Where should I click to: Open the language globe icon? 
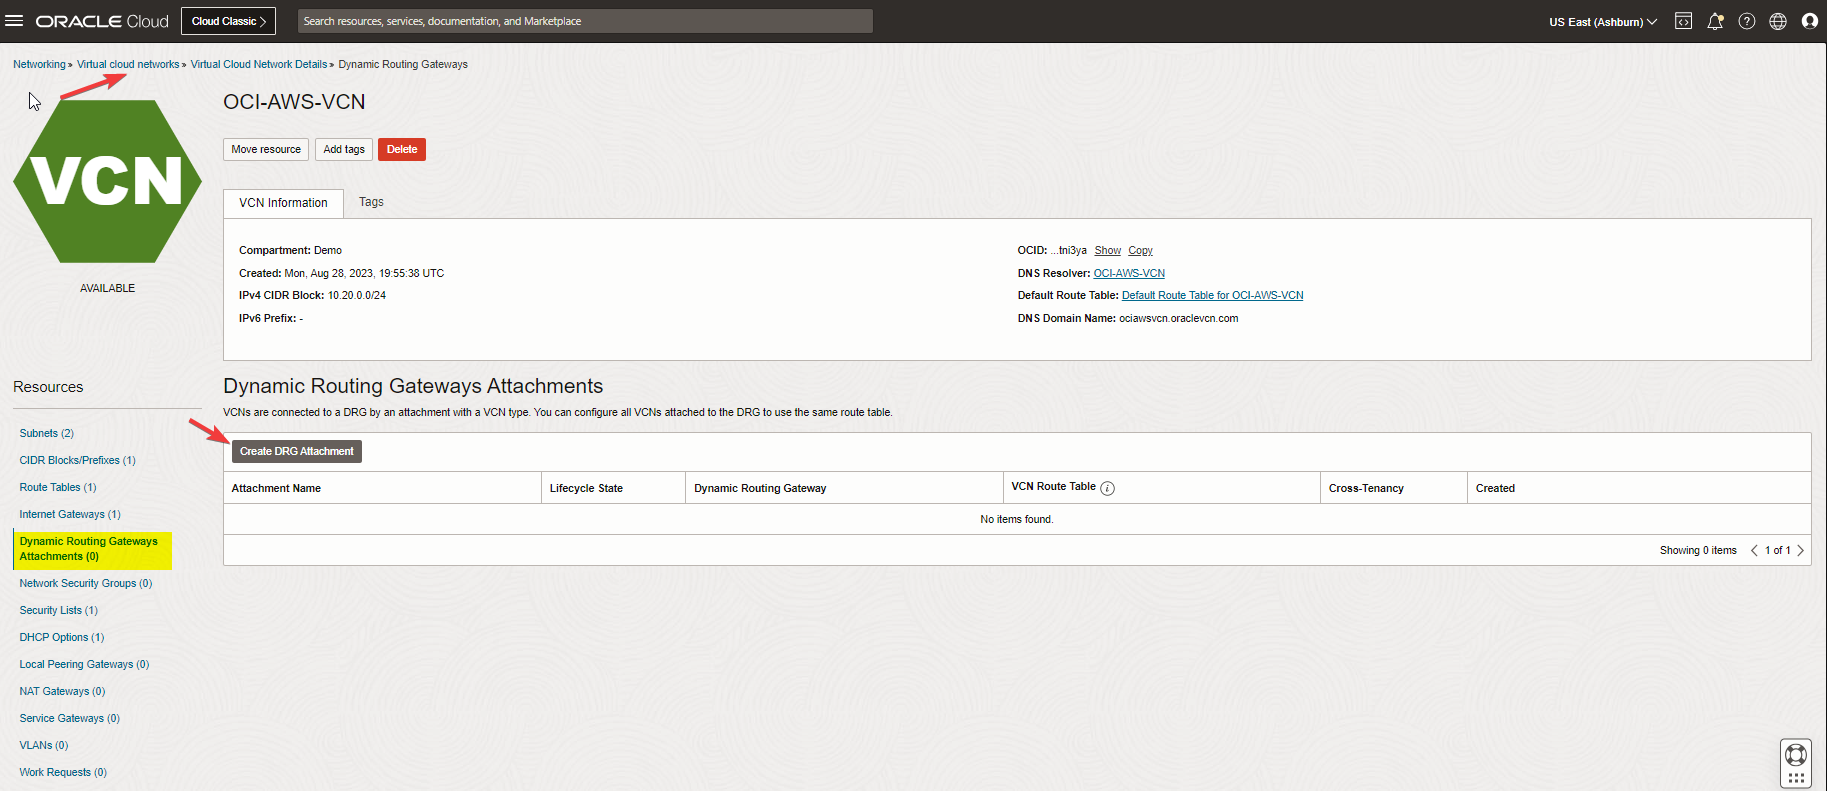[1778, 21]
